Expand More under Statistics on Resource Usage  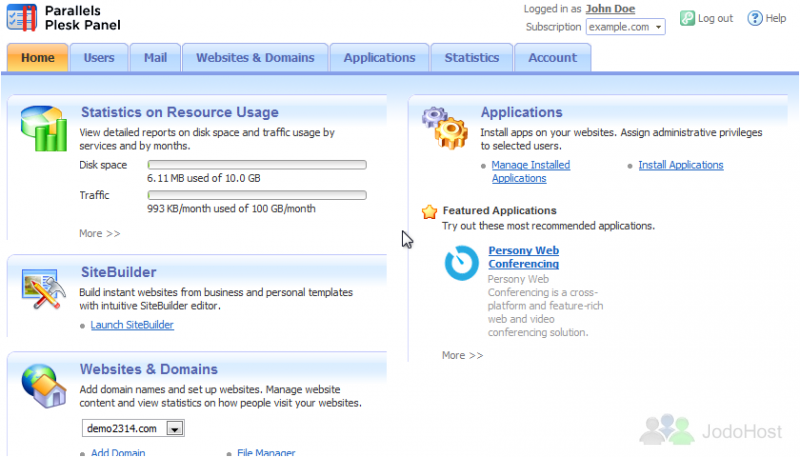pyautogui.click(x=99, y=233)
